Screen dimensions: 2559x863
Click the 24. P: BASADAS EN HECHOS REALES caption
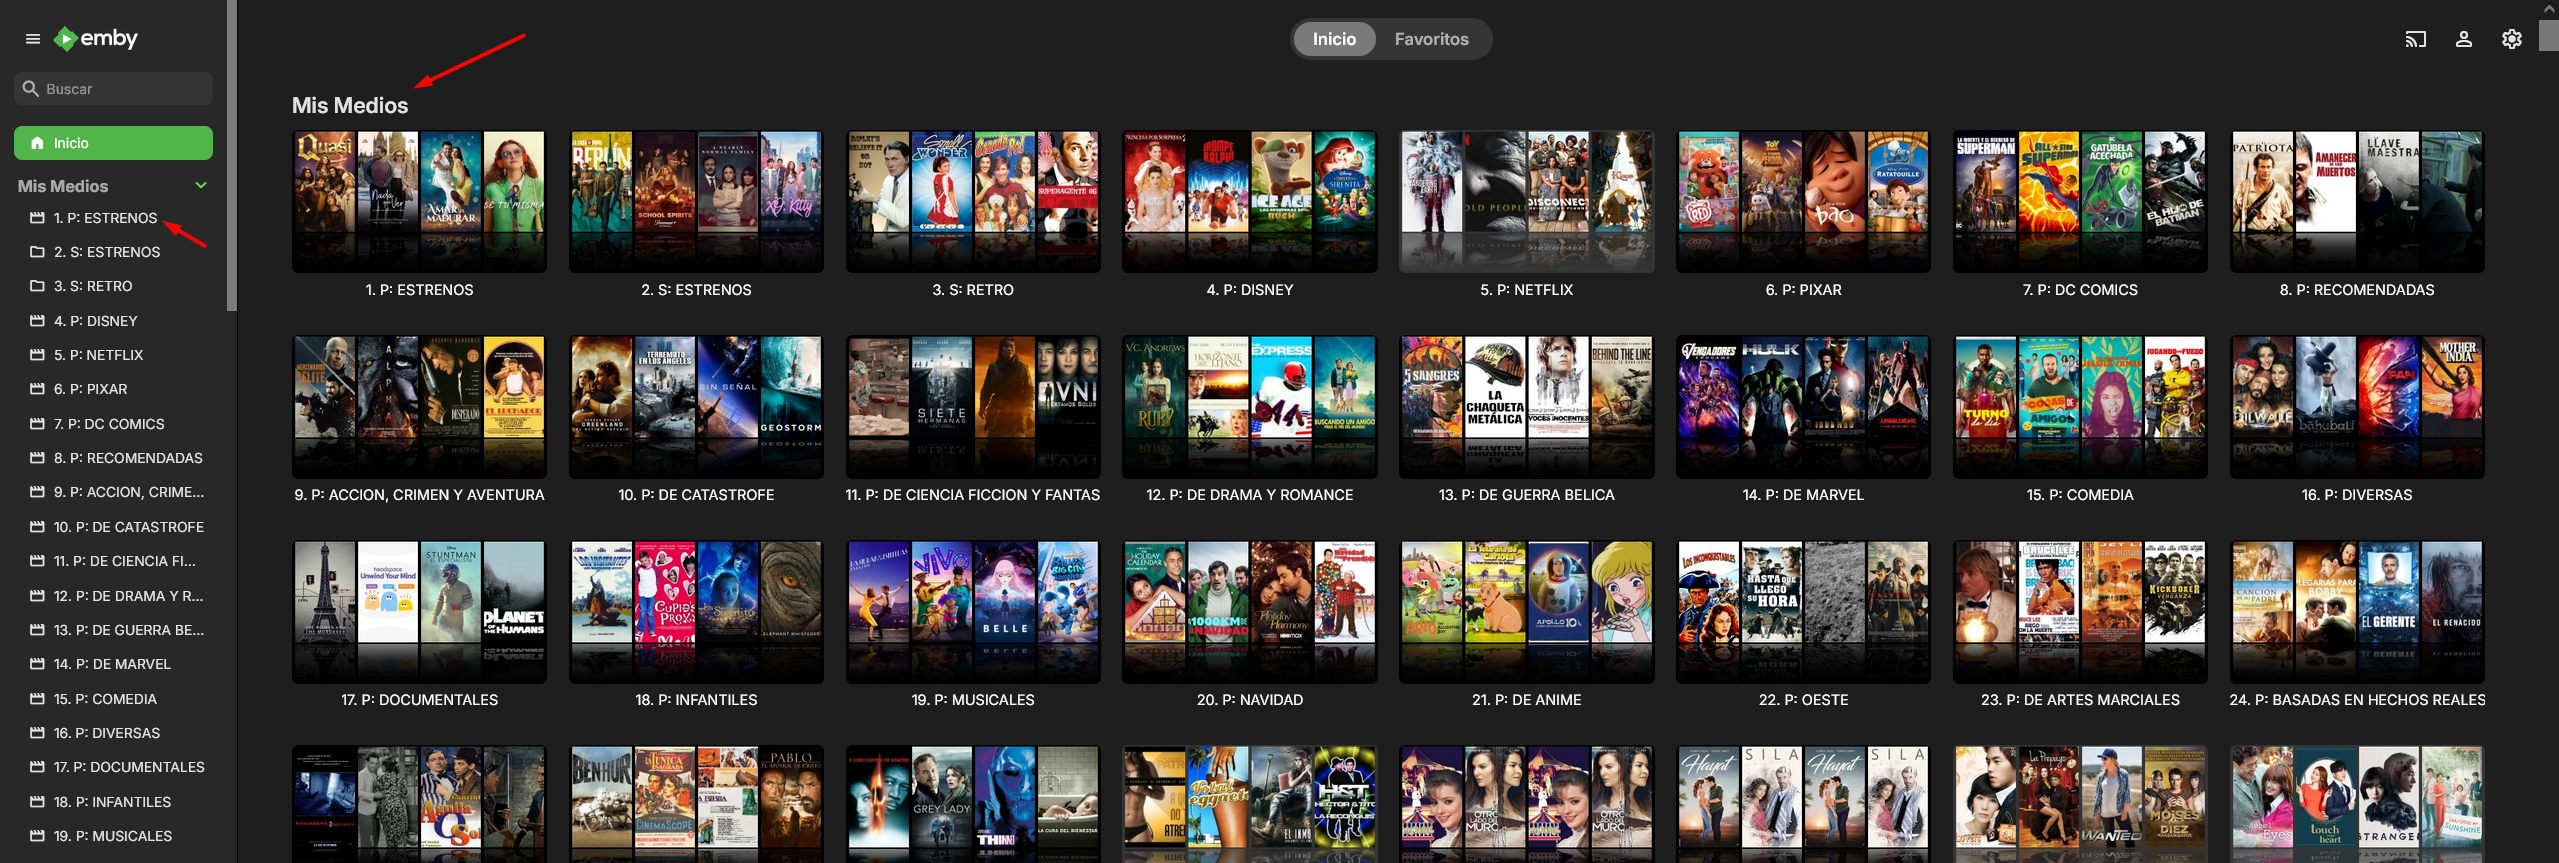point(2357,700)
